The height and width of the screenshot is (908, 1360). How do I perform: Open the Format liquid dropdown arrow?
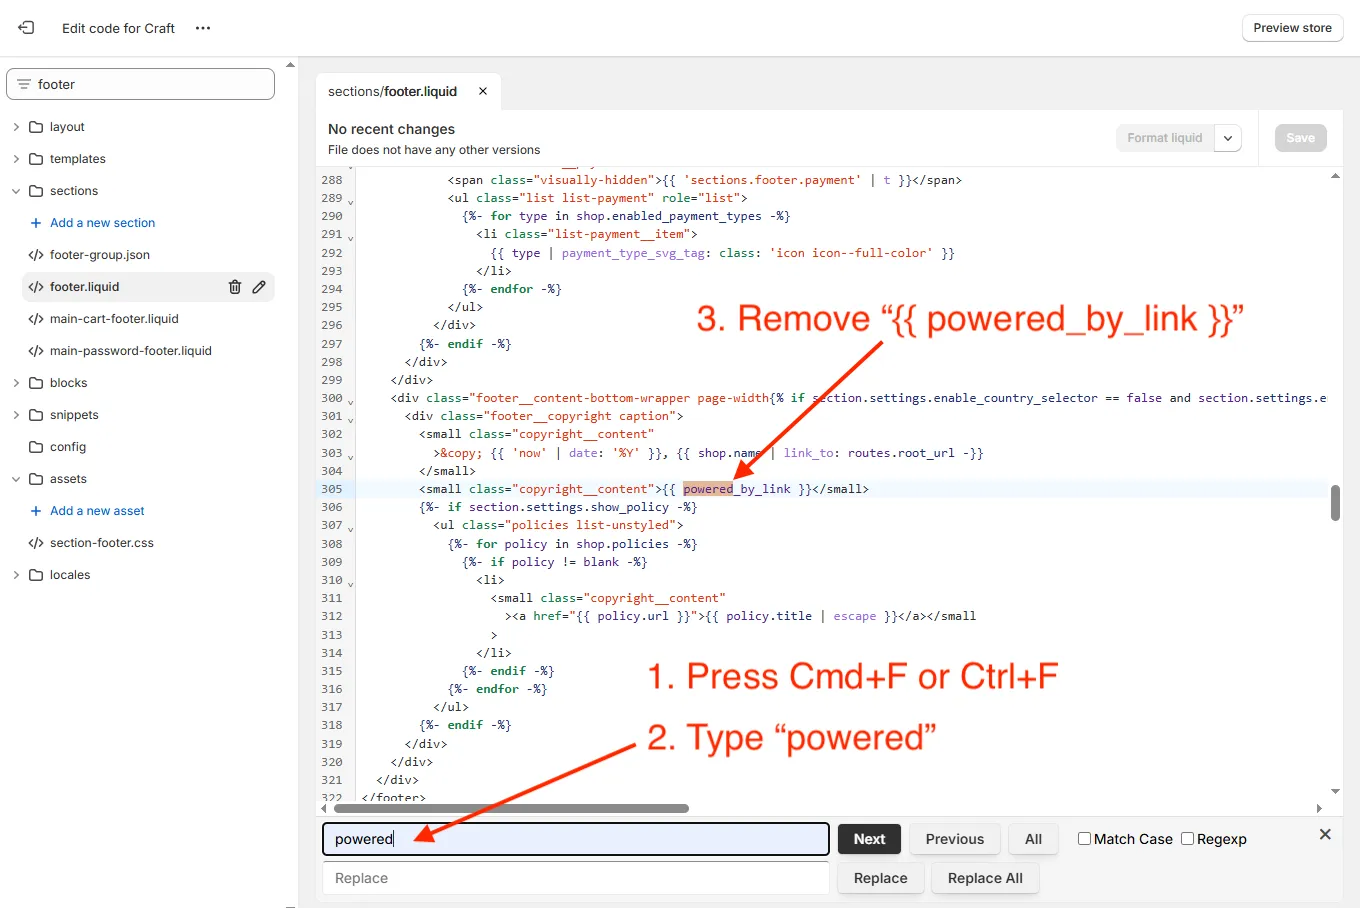click(1228, 138)
